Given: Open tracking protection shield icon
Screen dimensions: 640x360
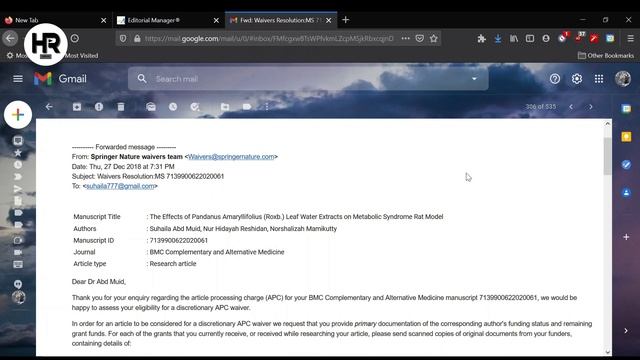Looking at the screenshot, I should point(123,38).
